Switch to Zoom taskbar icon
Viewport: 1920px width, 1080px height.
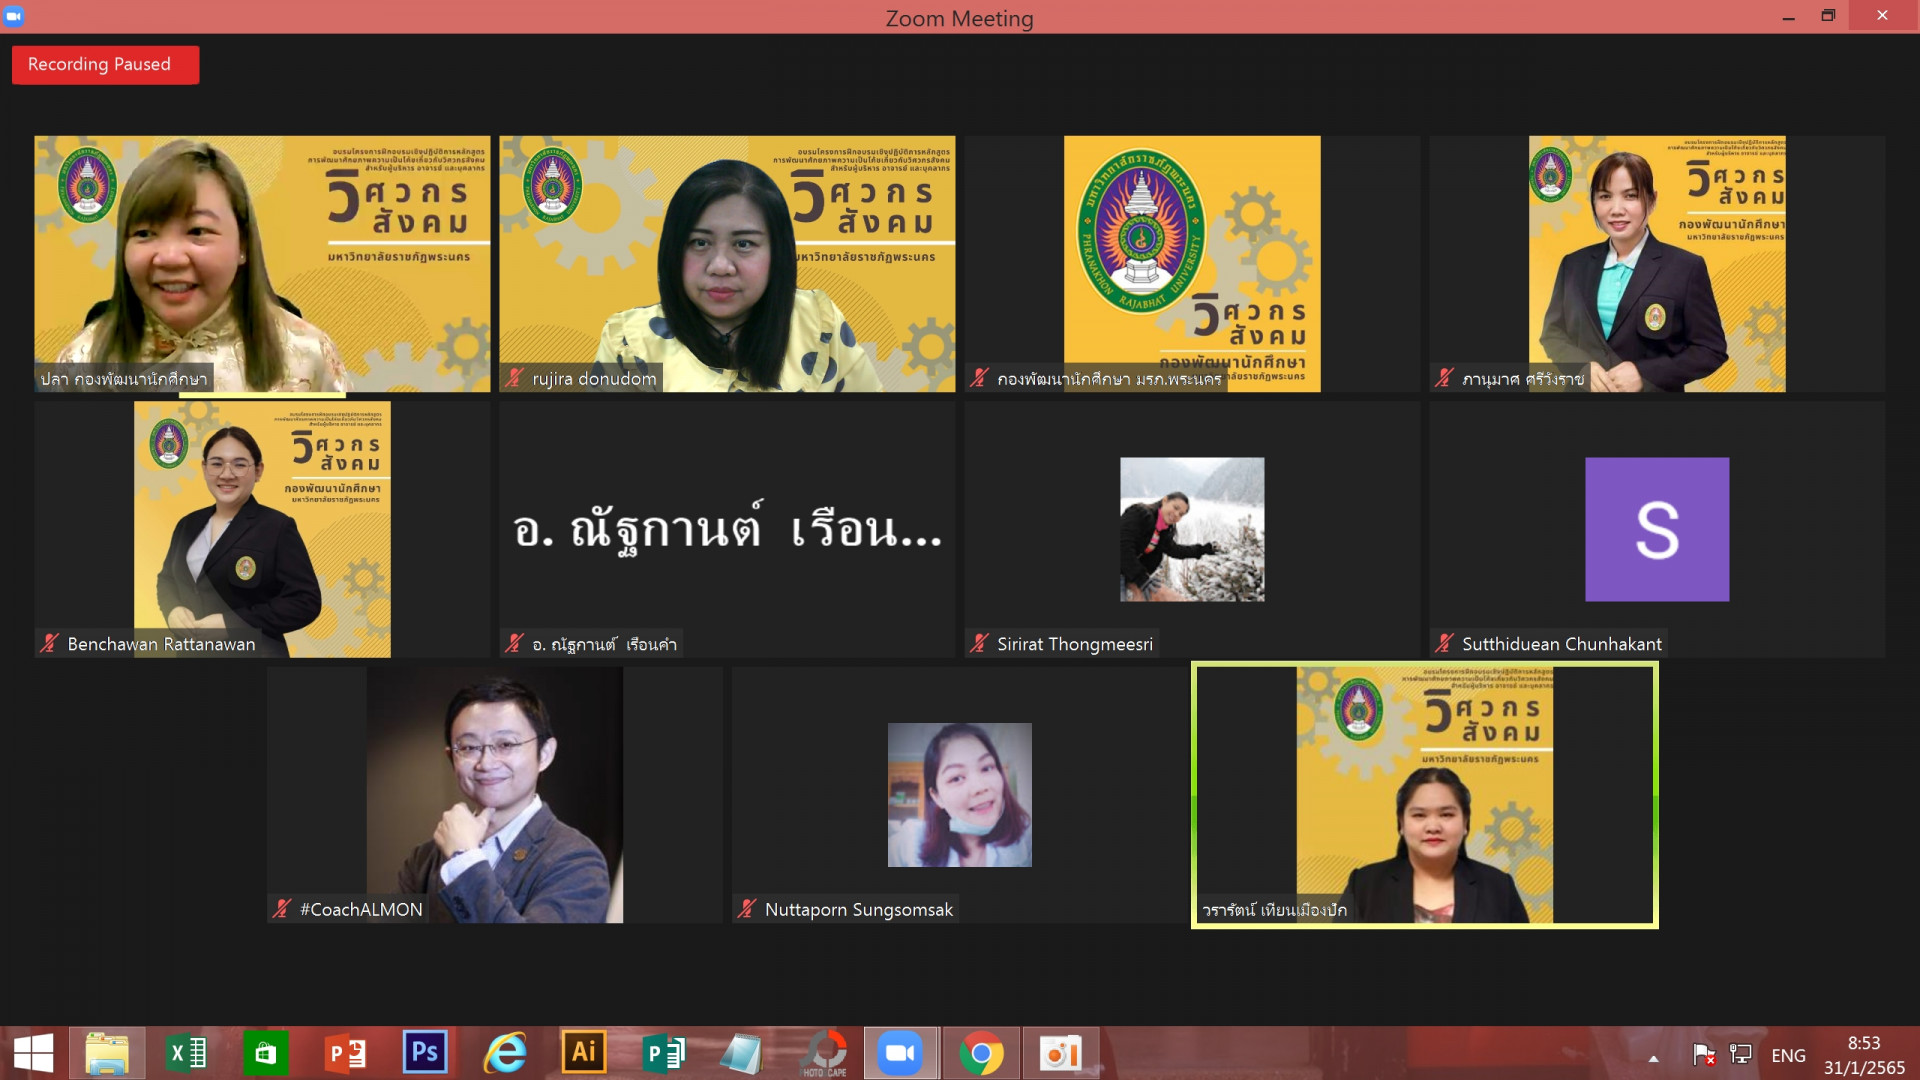pos(901,1053)
